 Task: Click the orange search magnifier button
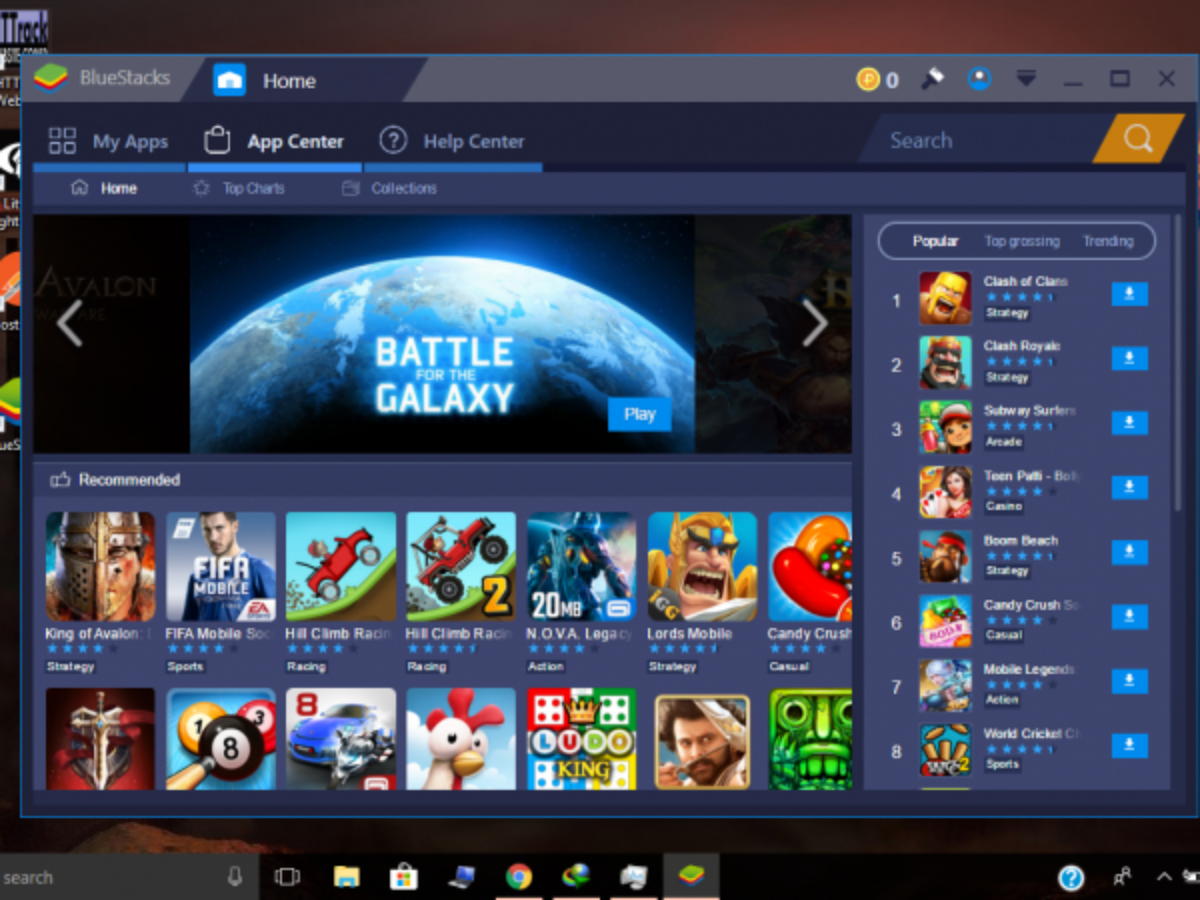point(1138,138)
